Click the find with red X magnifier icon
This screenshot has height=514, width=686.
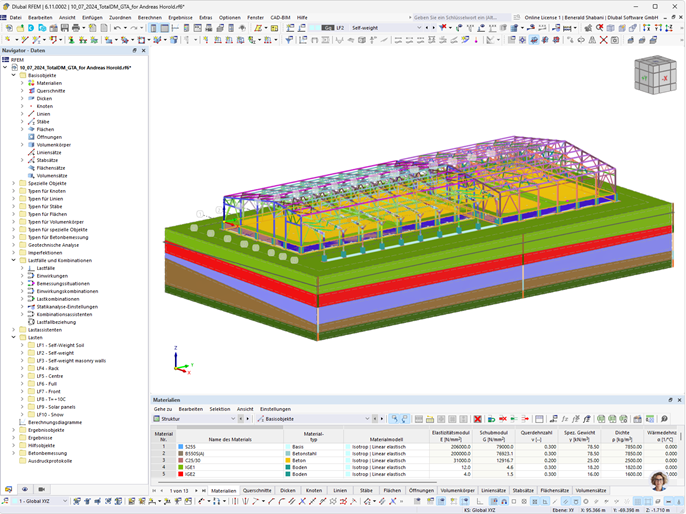(599, 28)
